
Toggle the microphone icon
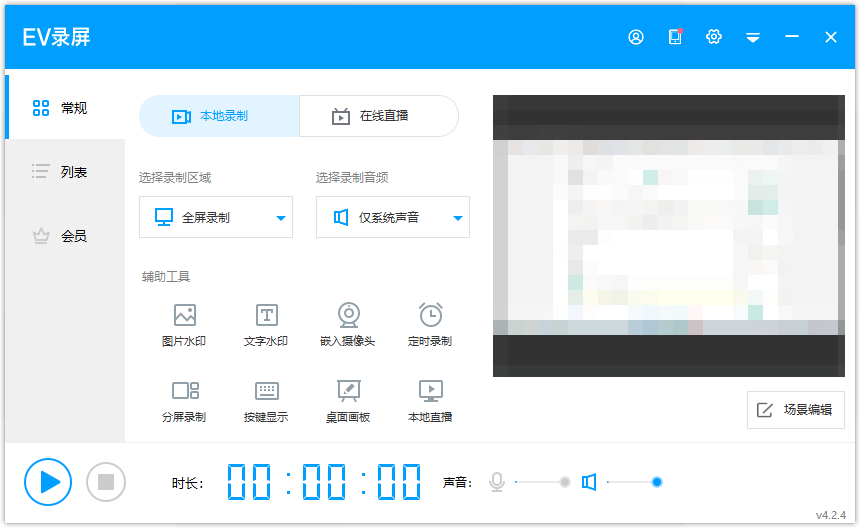(x=497, y=482)
